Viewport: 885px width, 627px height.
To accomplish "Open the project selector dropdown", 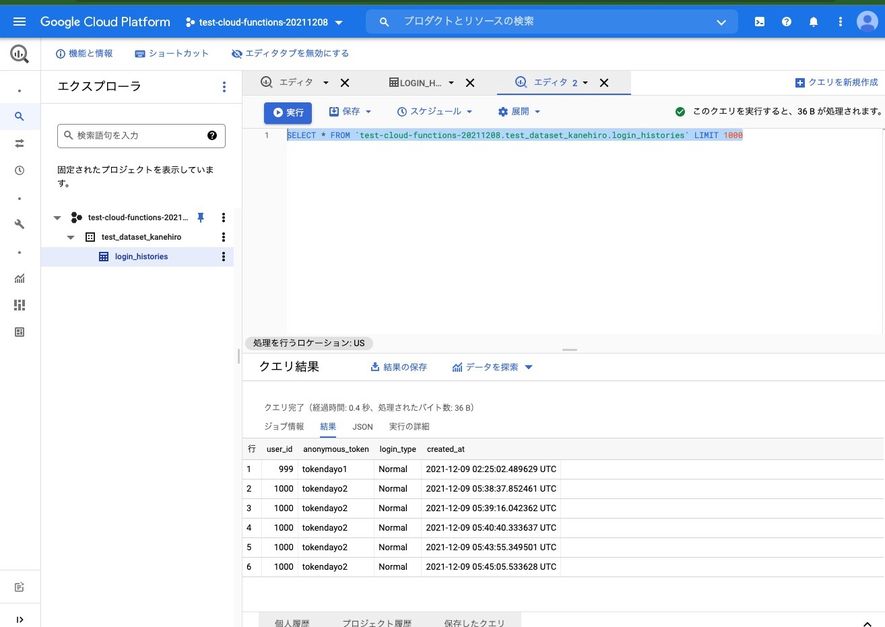I will click(x=264, y=23).
